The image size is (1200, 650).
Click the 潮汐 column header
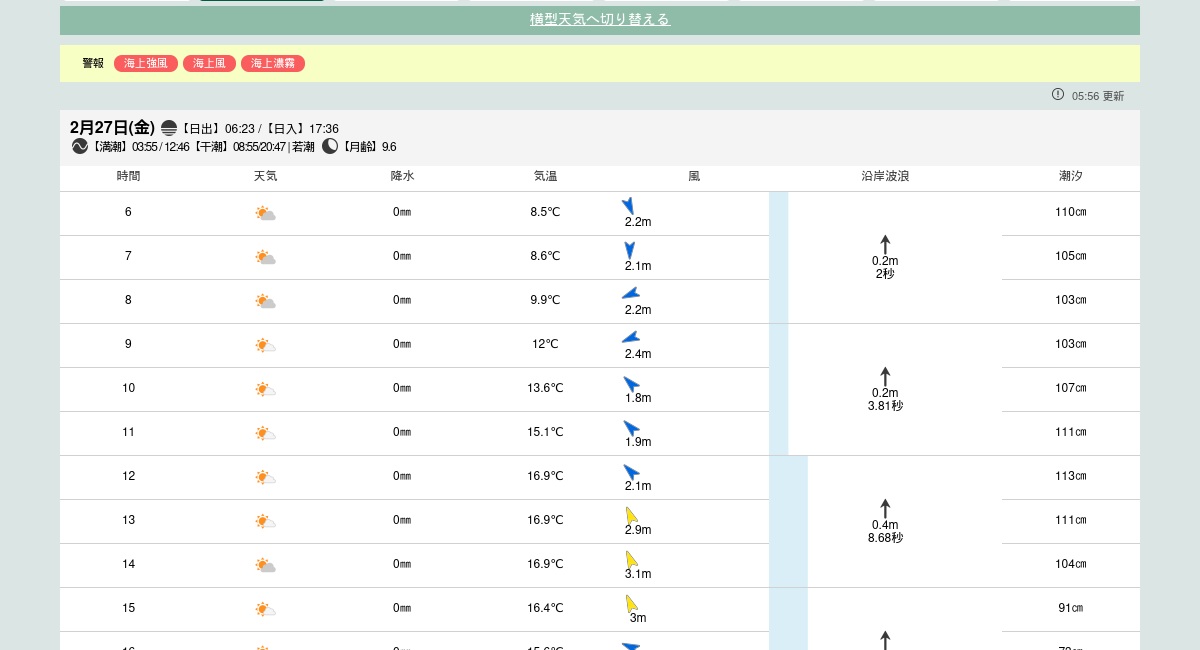pos(1070,176)
